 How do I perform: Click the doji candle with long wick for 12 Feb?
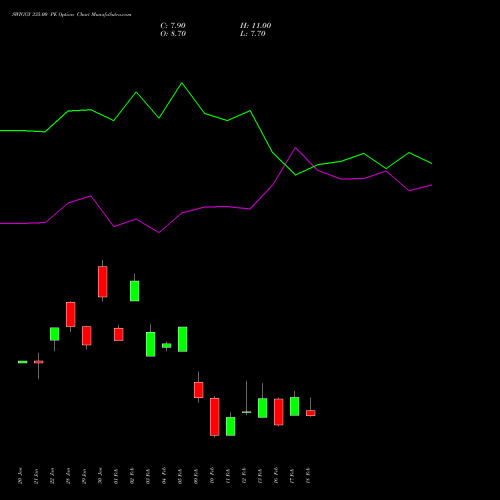point(247,412)
